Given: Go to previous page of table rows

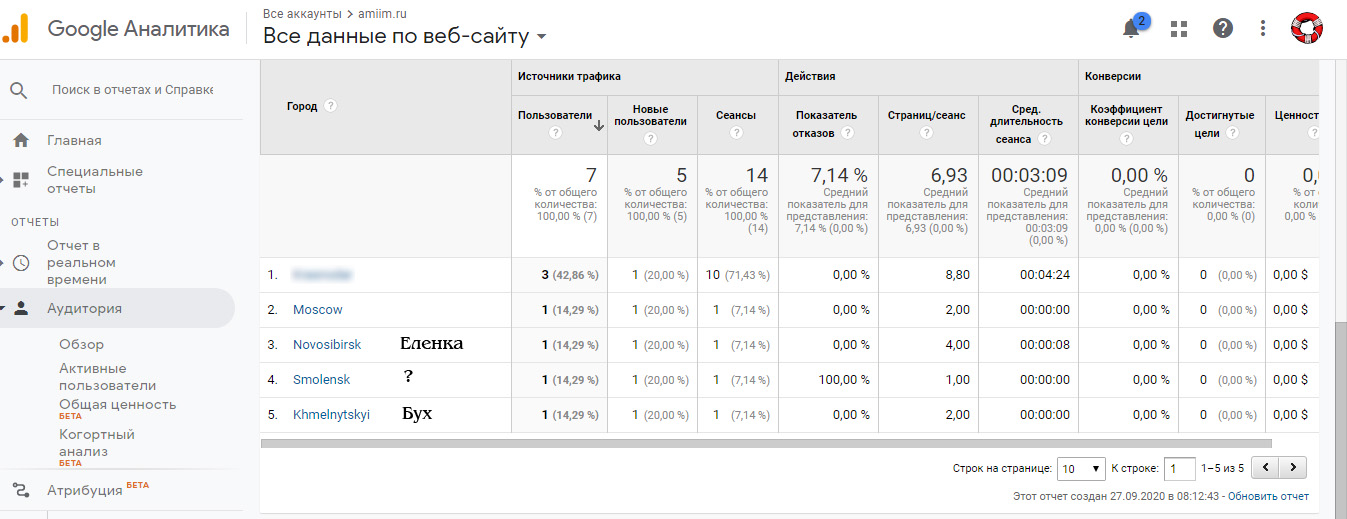Looking at the screenshot, I should click(x=1266, y=467).
